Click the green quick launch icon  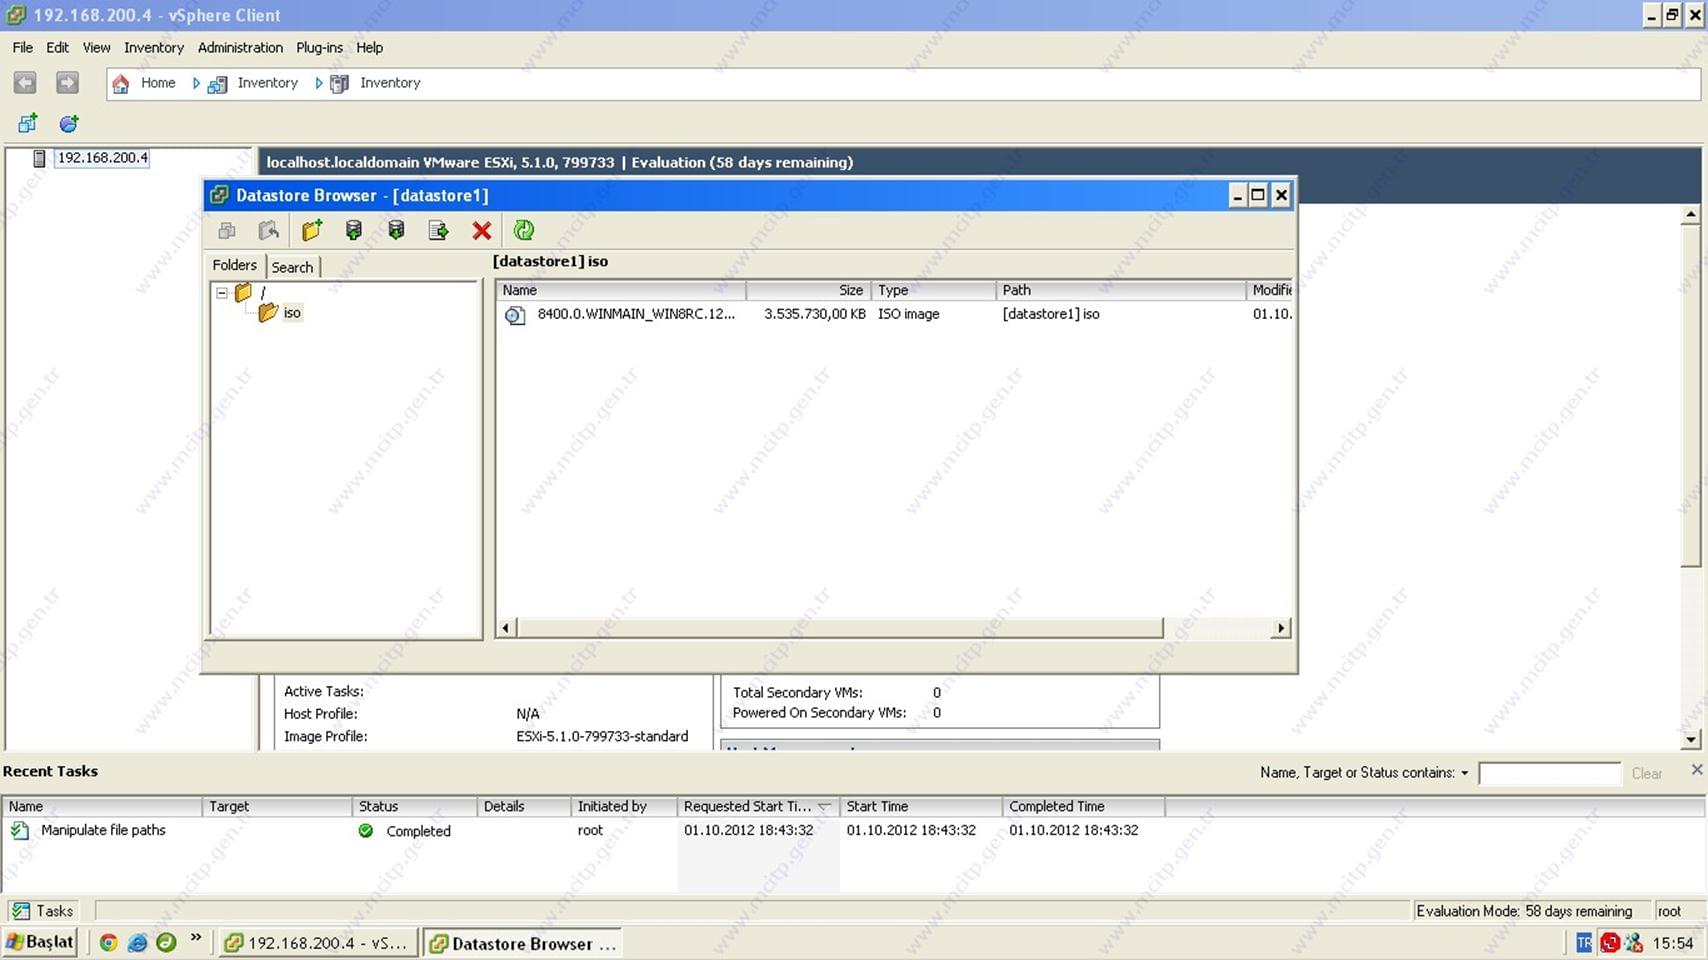coord(166,942)
